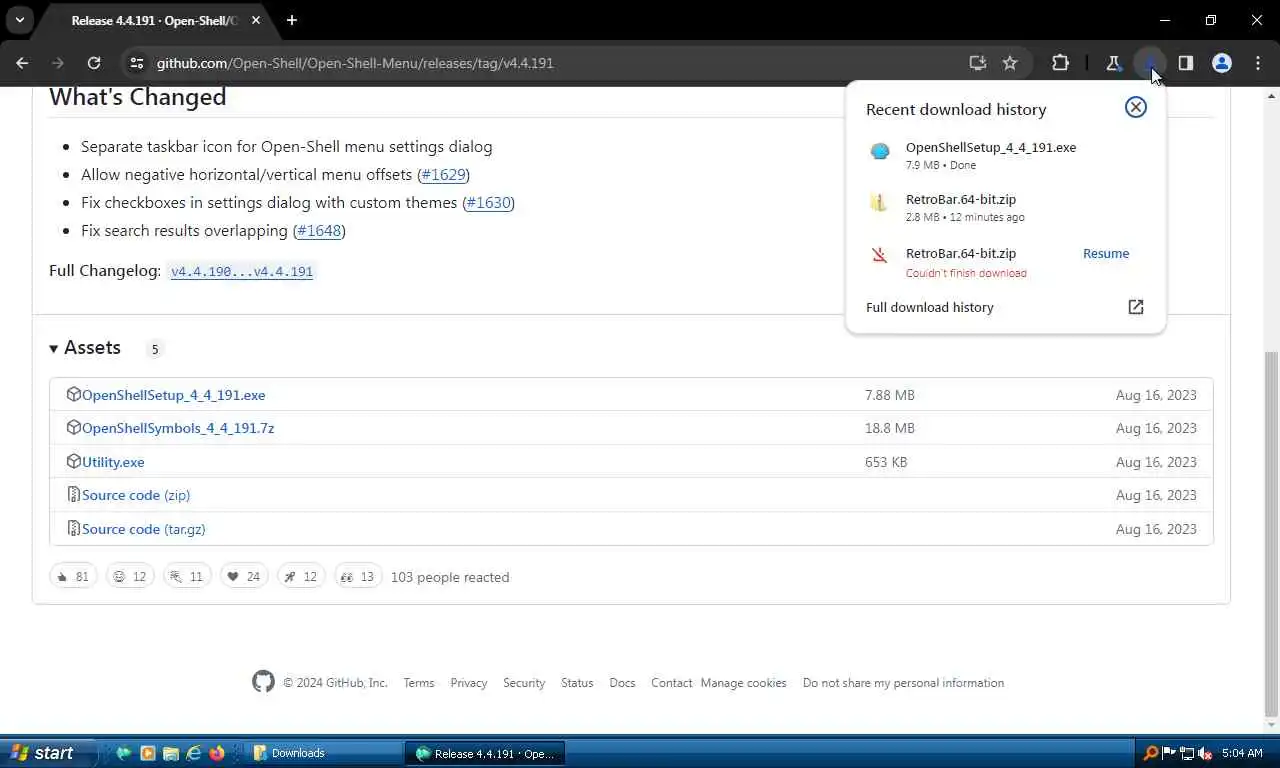Click the muted volume tray icon

[x=1205, y=753]
